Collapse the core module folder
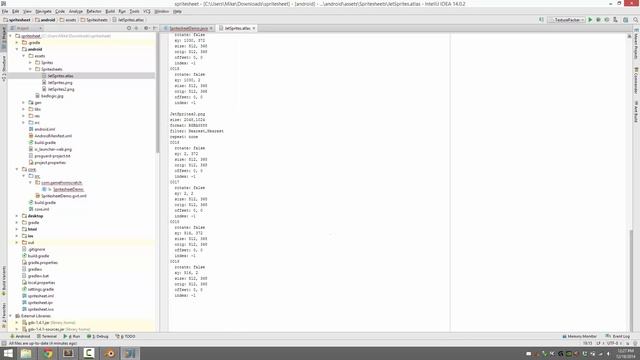Viewport: 640px width, 360px height. [x=17, y=169]
